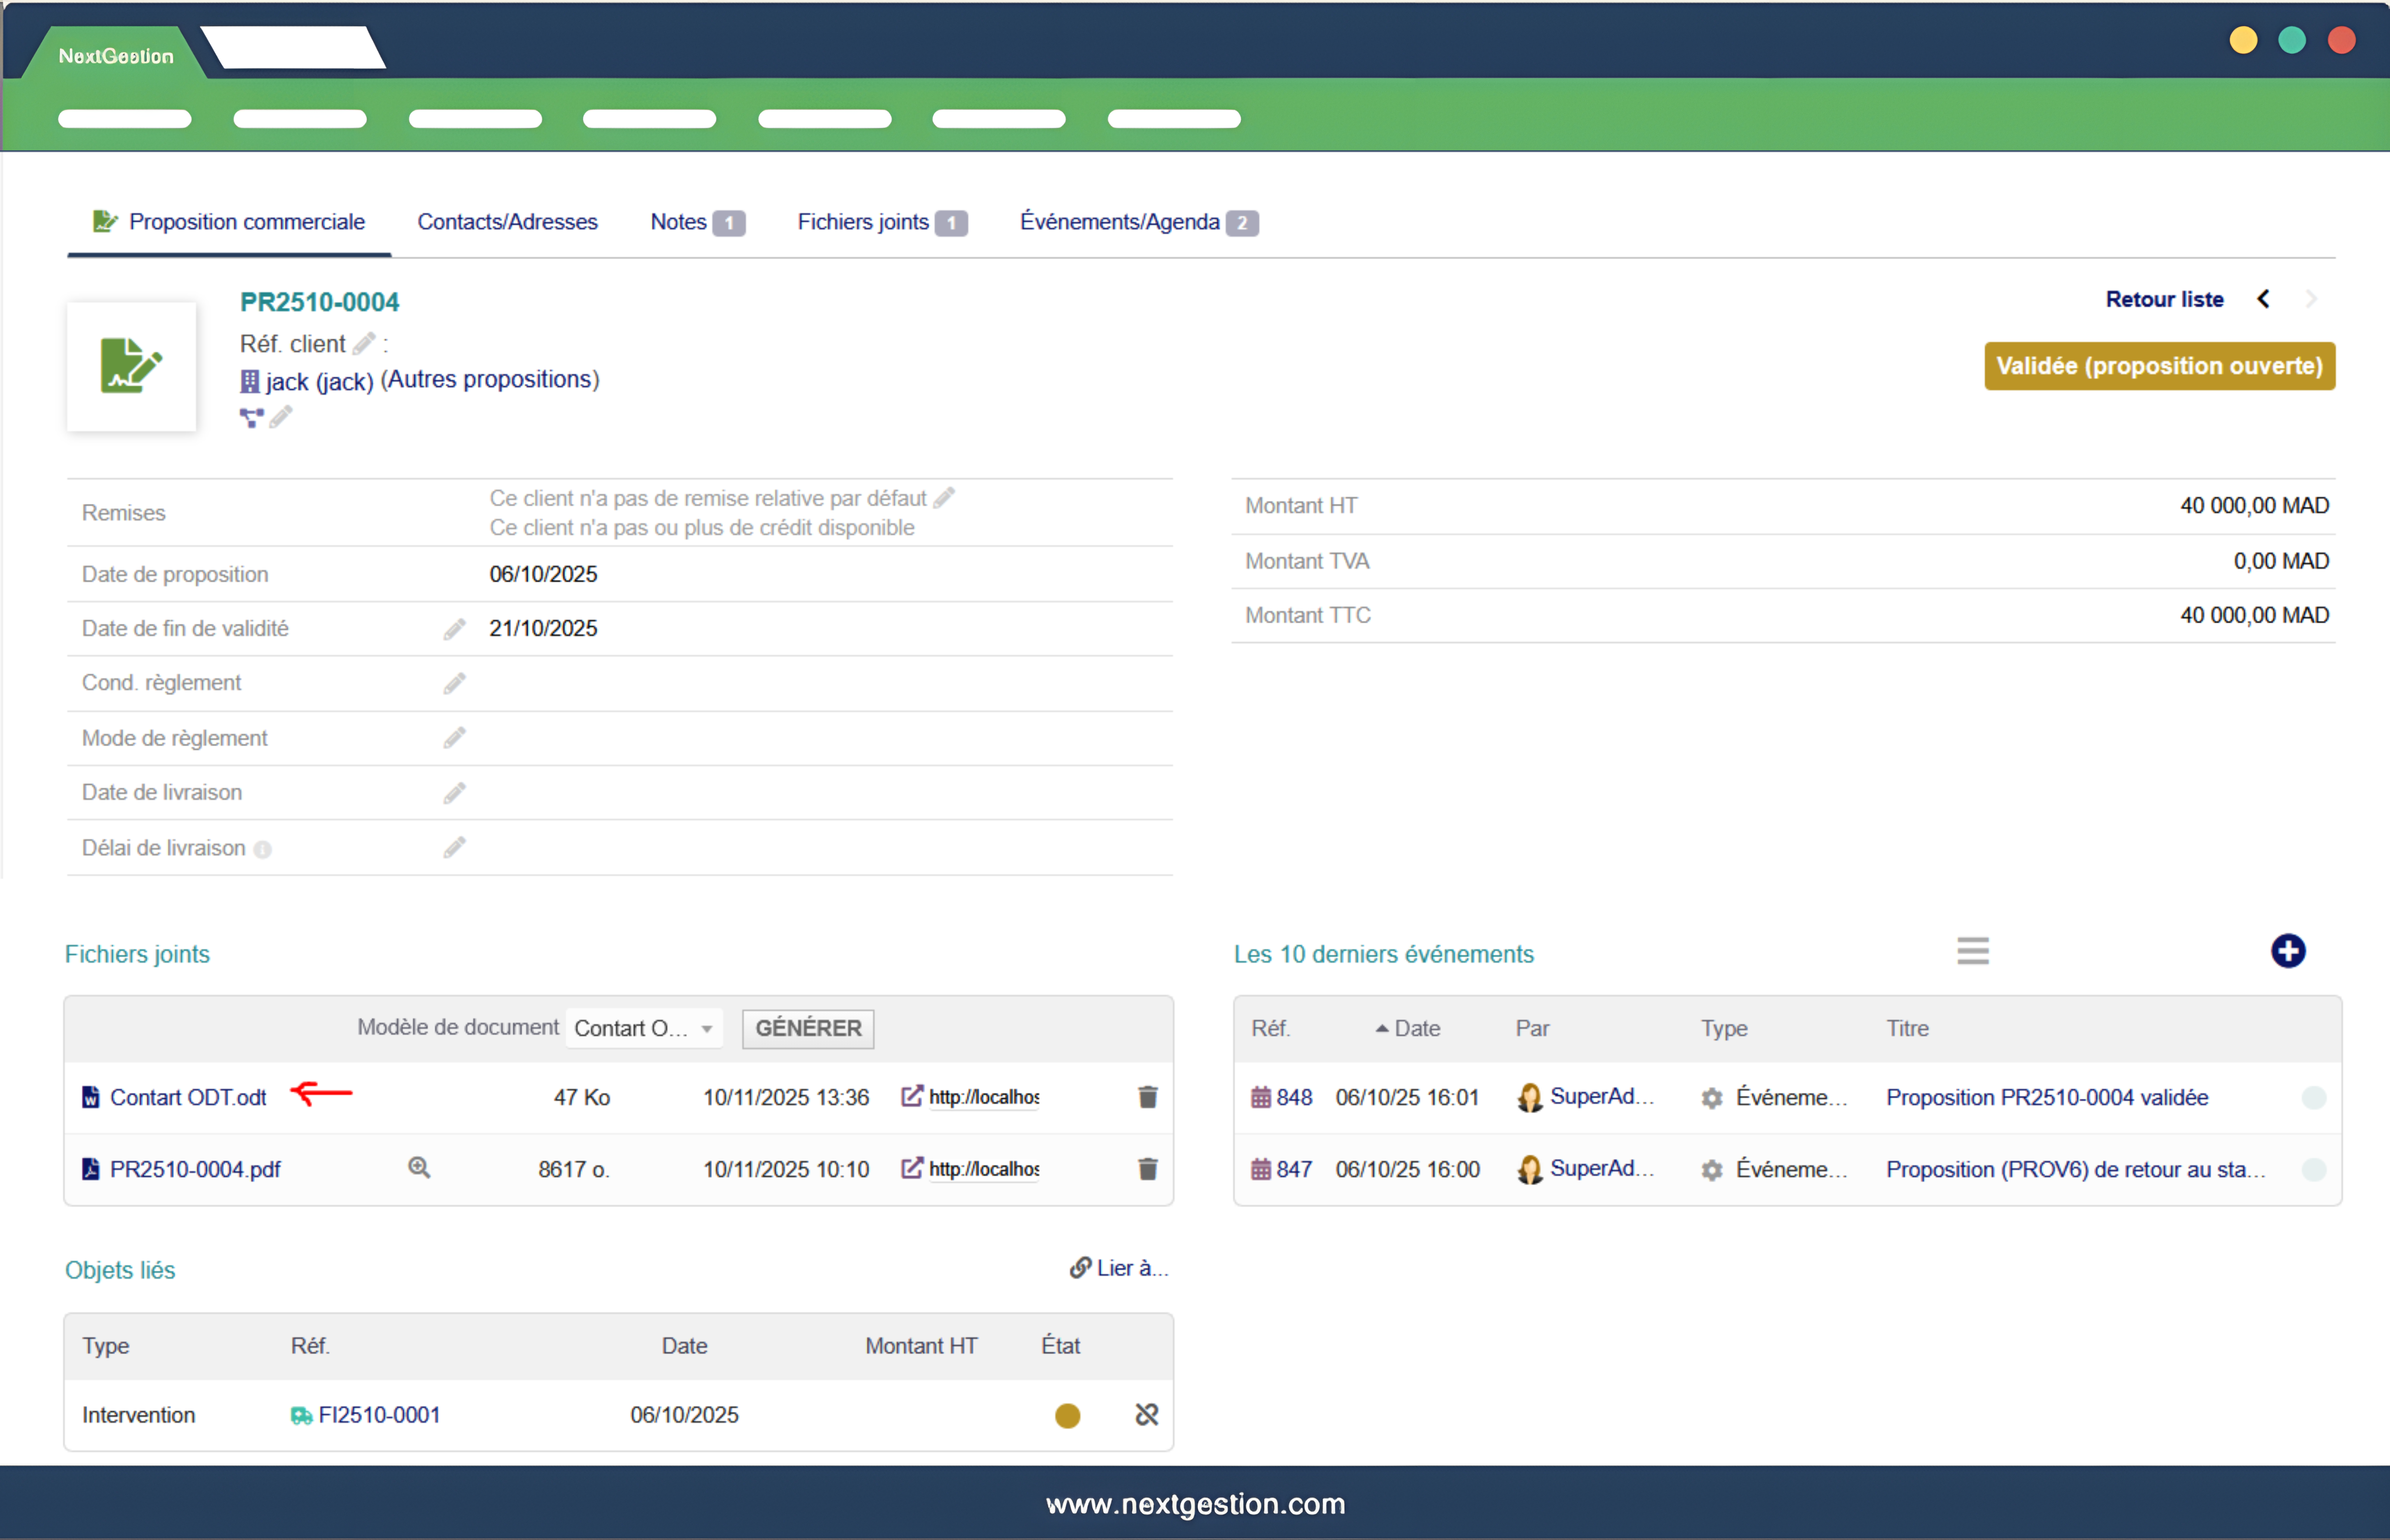This screenshot has width=2390, height=1540.
Task: Add new event with plus icon
Action: [x=2287, y=951]
